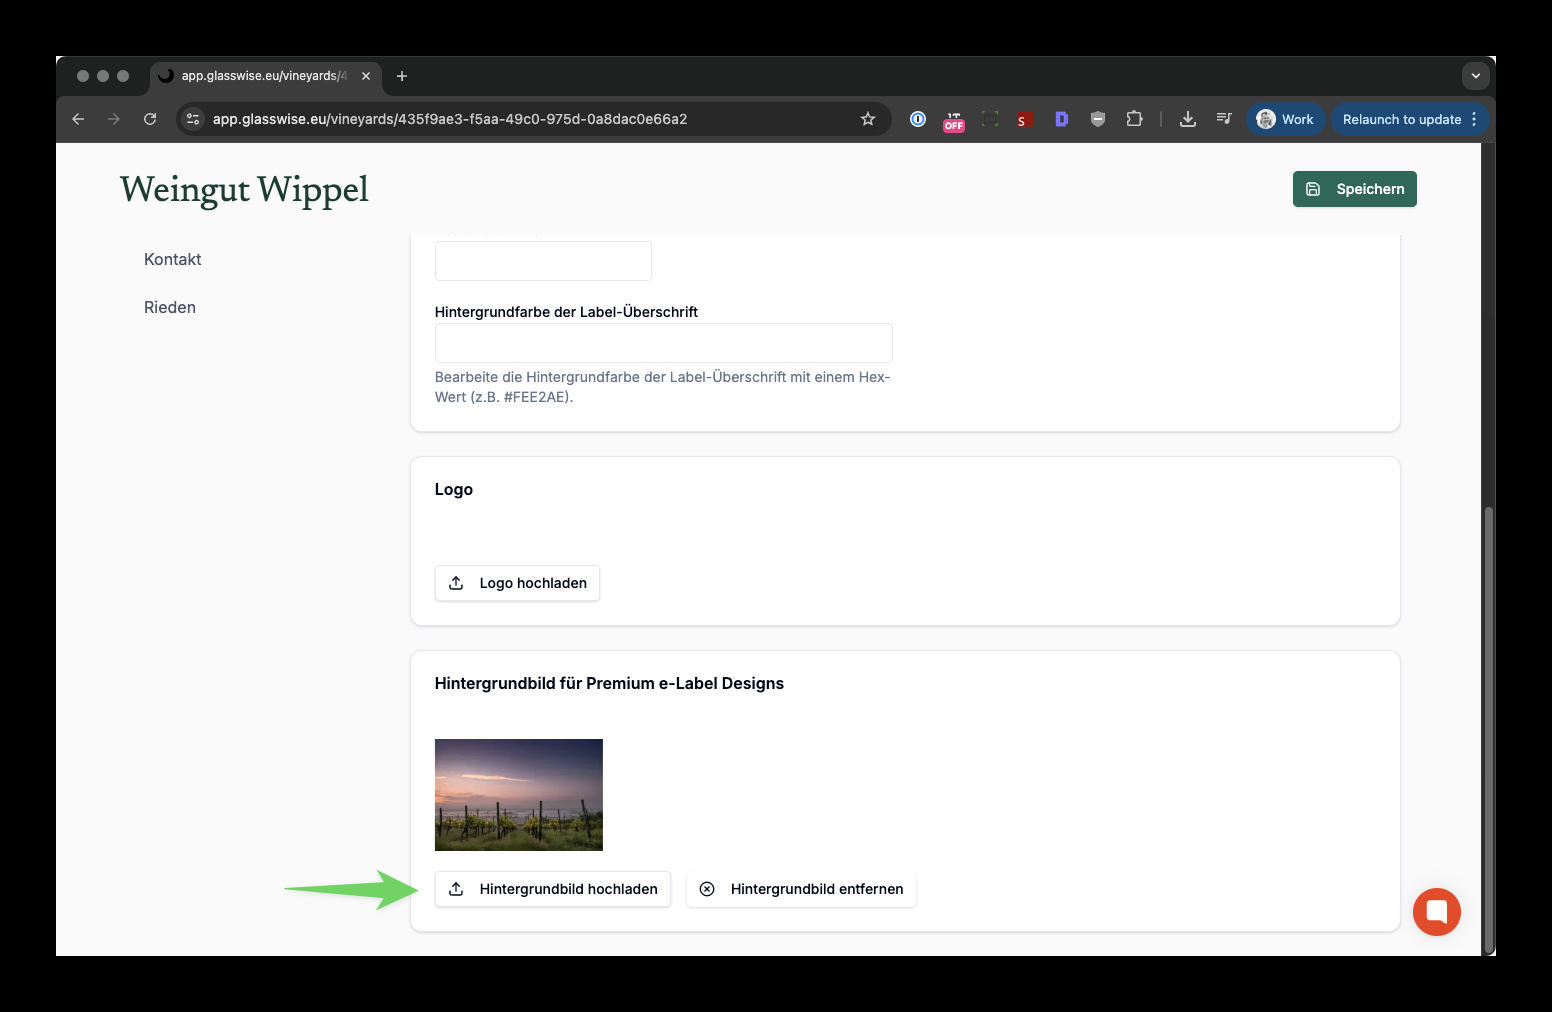This screenshot has height=1012, width=1552.
Task: Click Hintergrundbild hochladen button
Action: [553, 889]
